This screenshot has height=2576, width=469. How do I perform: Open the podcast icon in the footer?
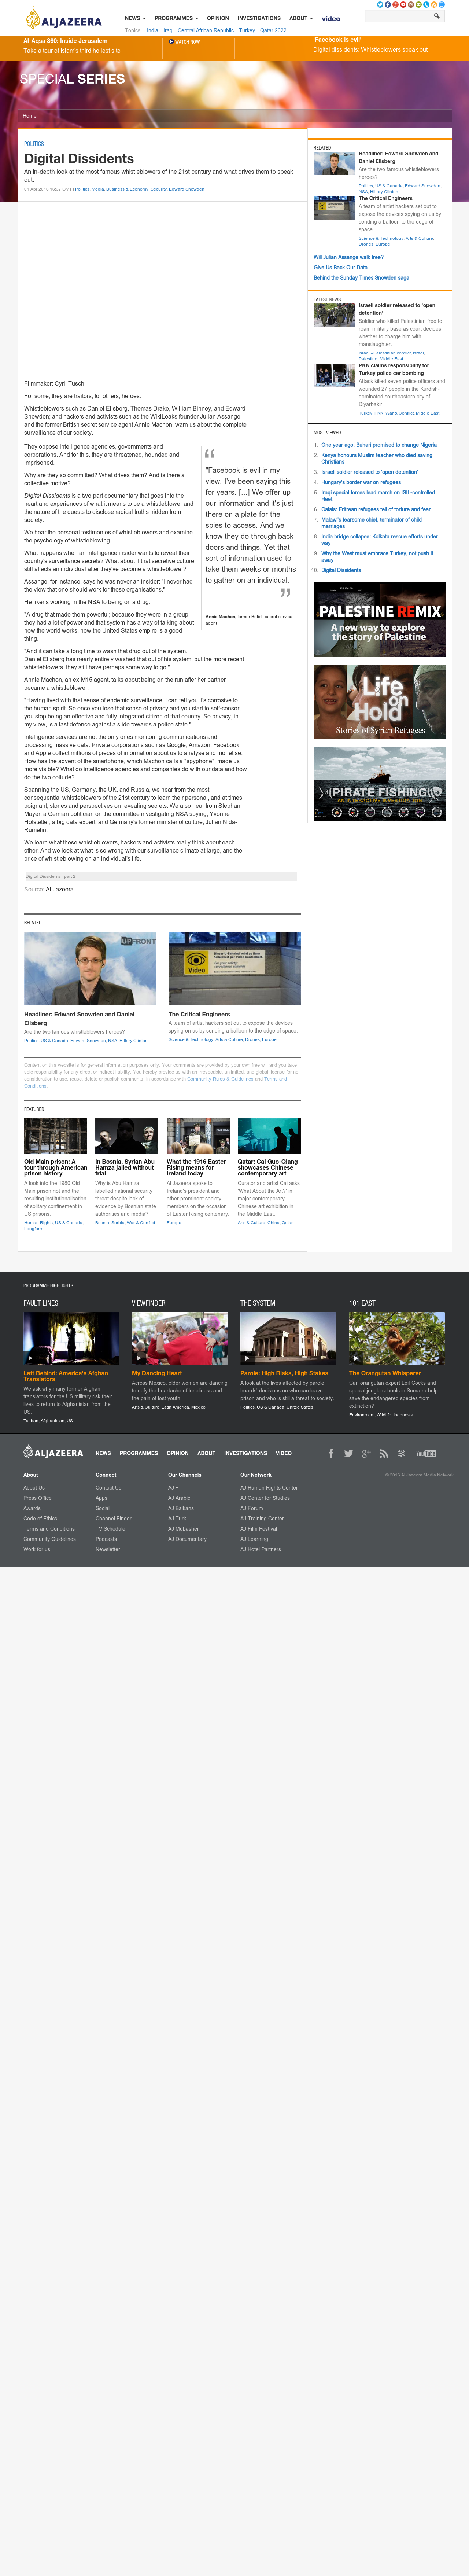400,1453
